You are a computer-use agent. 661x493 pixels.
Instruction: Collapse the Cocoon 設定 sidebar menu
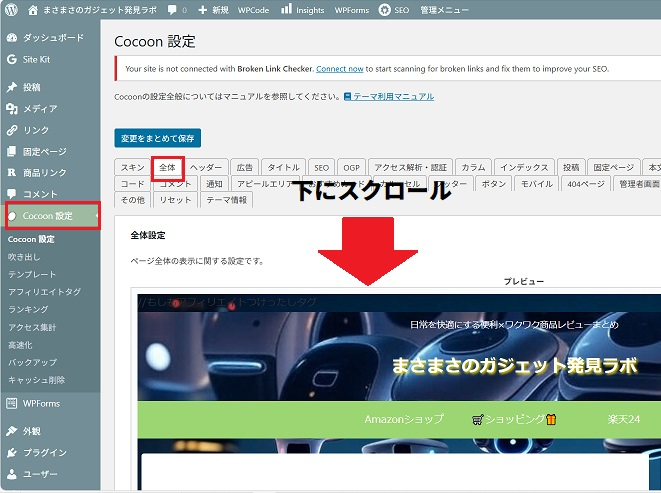pos(48,216)
